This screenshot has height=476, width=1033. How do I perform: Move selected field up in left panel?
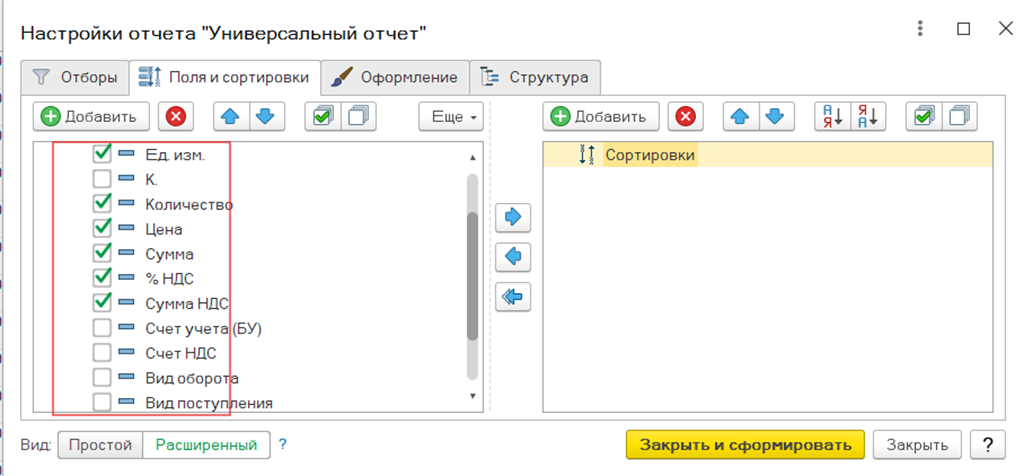click(229, 117)
